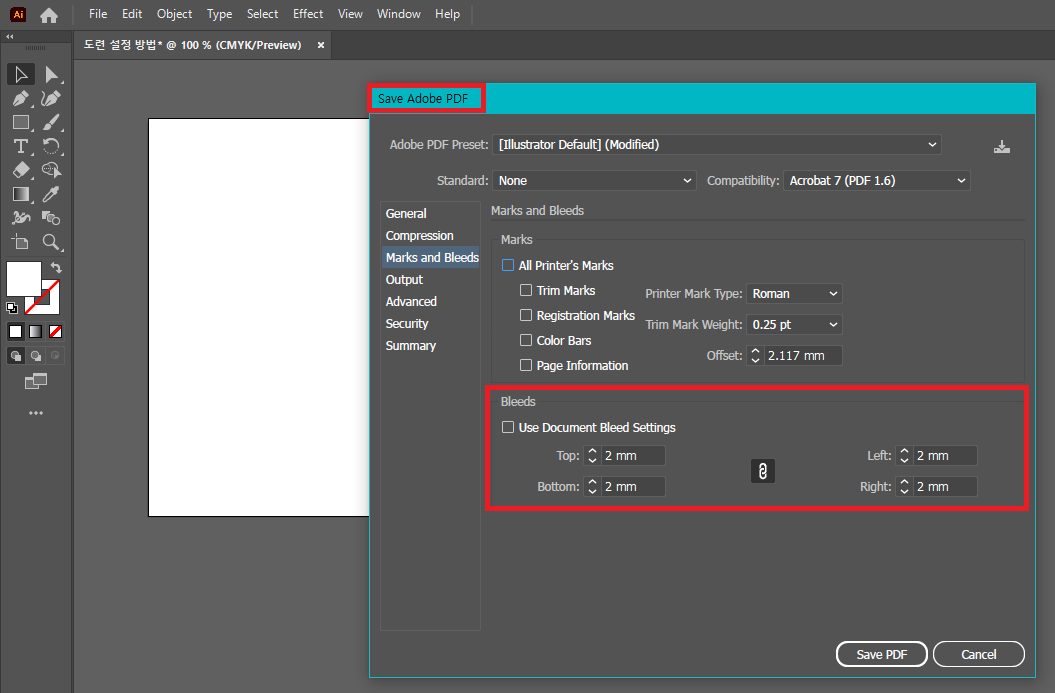Screen dimensions: 1055x693
Task: Open the Edit menu
Action: [132, 14]
